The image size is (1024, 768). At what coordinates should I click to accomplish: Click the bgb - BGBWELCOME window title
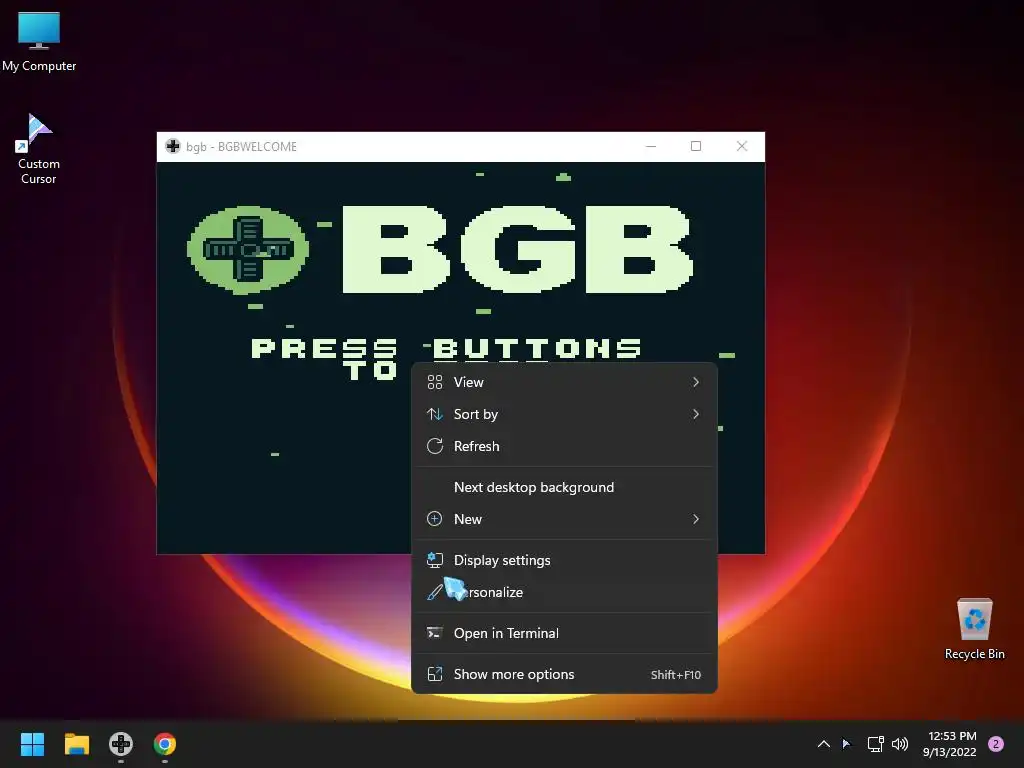(242, 147)
